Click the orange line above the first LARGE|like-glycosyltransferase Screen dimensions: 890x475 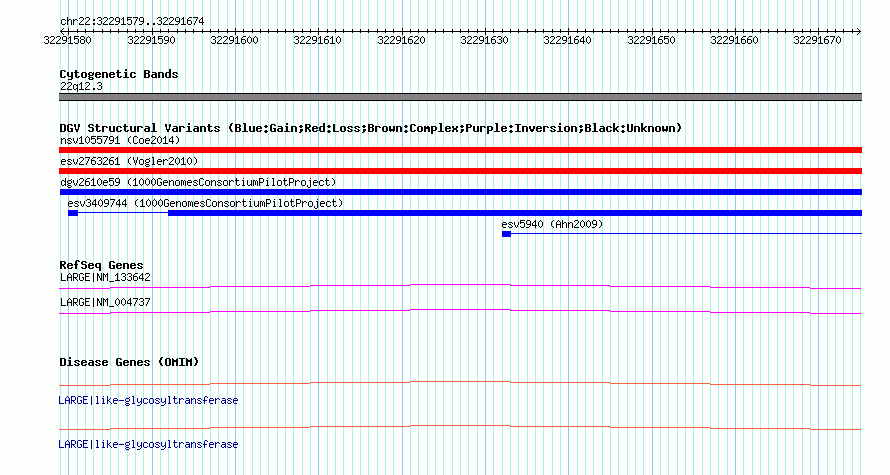[460, 384]
